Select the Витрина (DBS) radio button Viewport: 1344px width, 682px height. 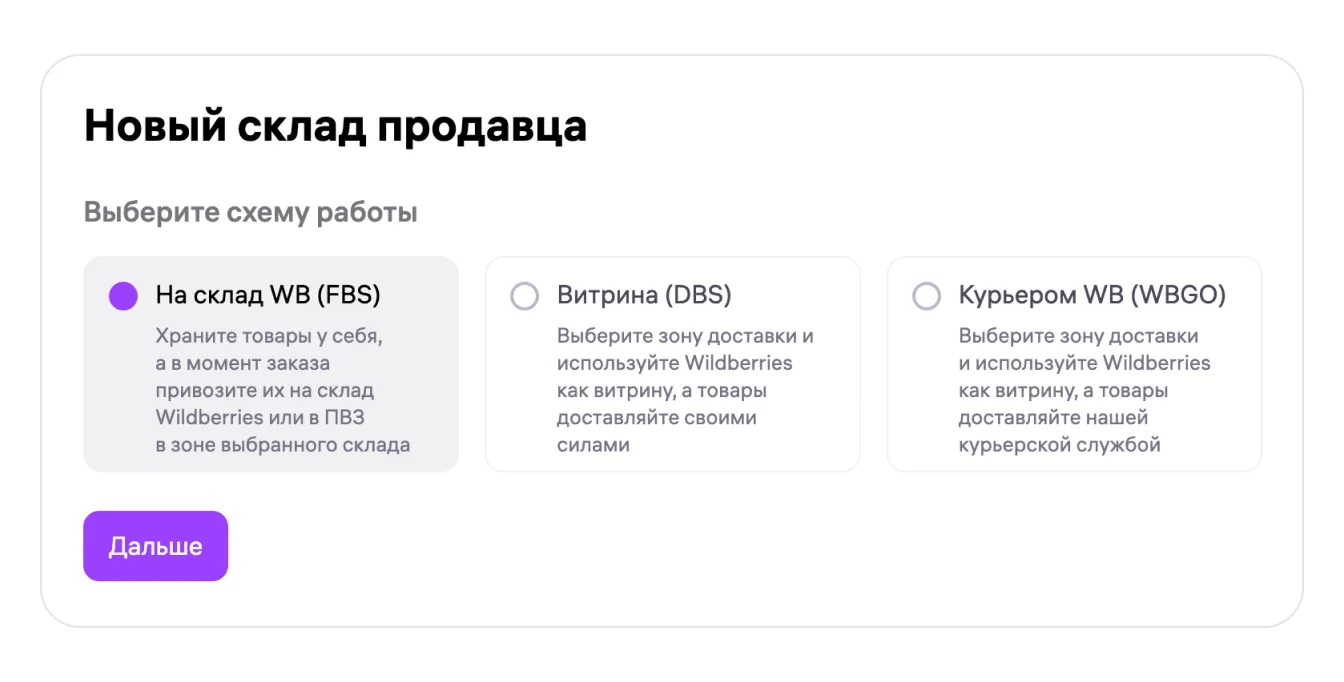(x=525, y=296)
